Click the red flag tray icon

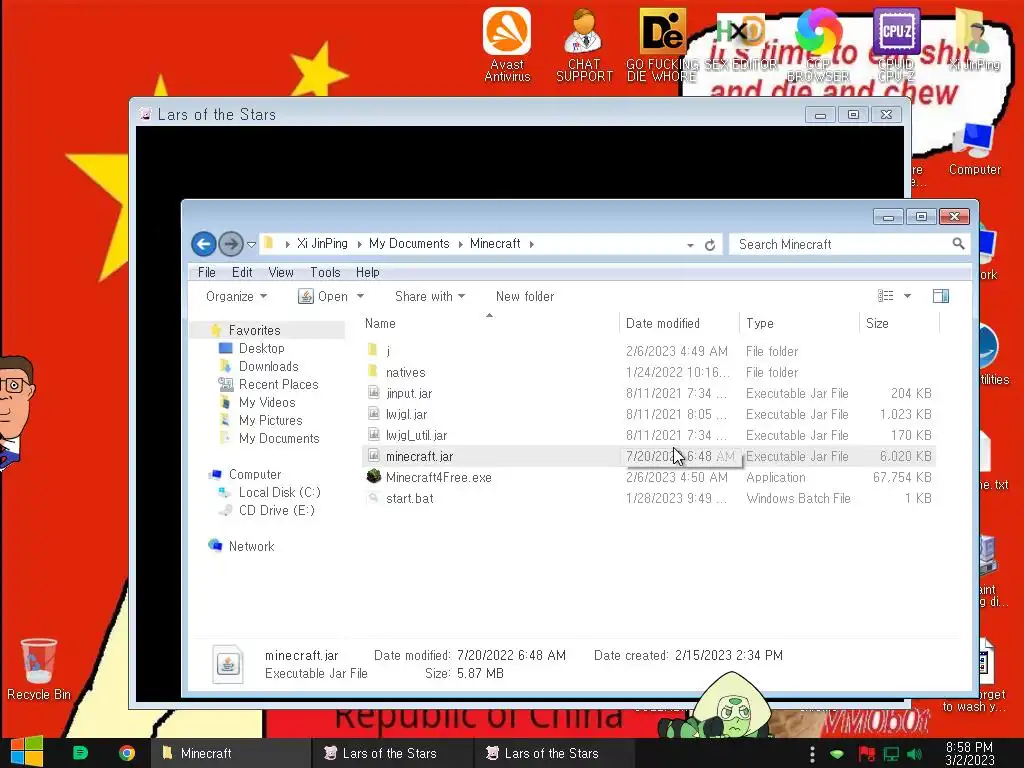867,754
